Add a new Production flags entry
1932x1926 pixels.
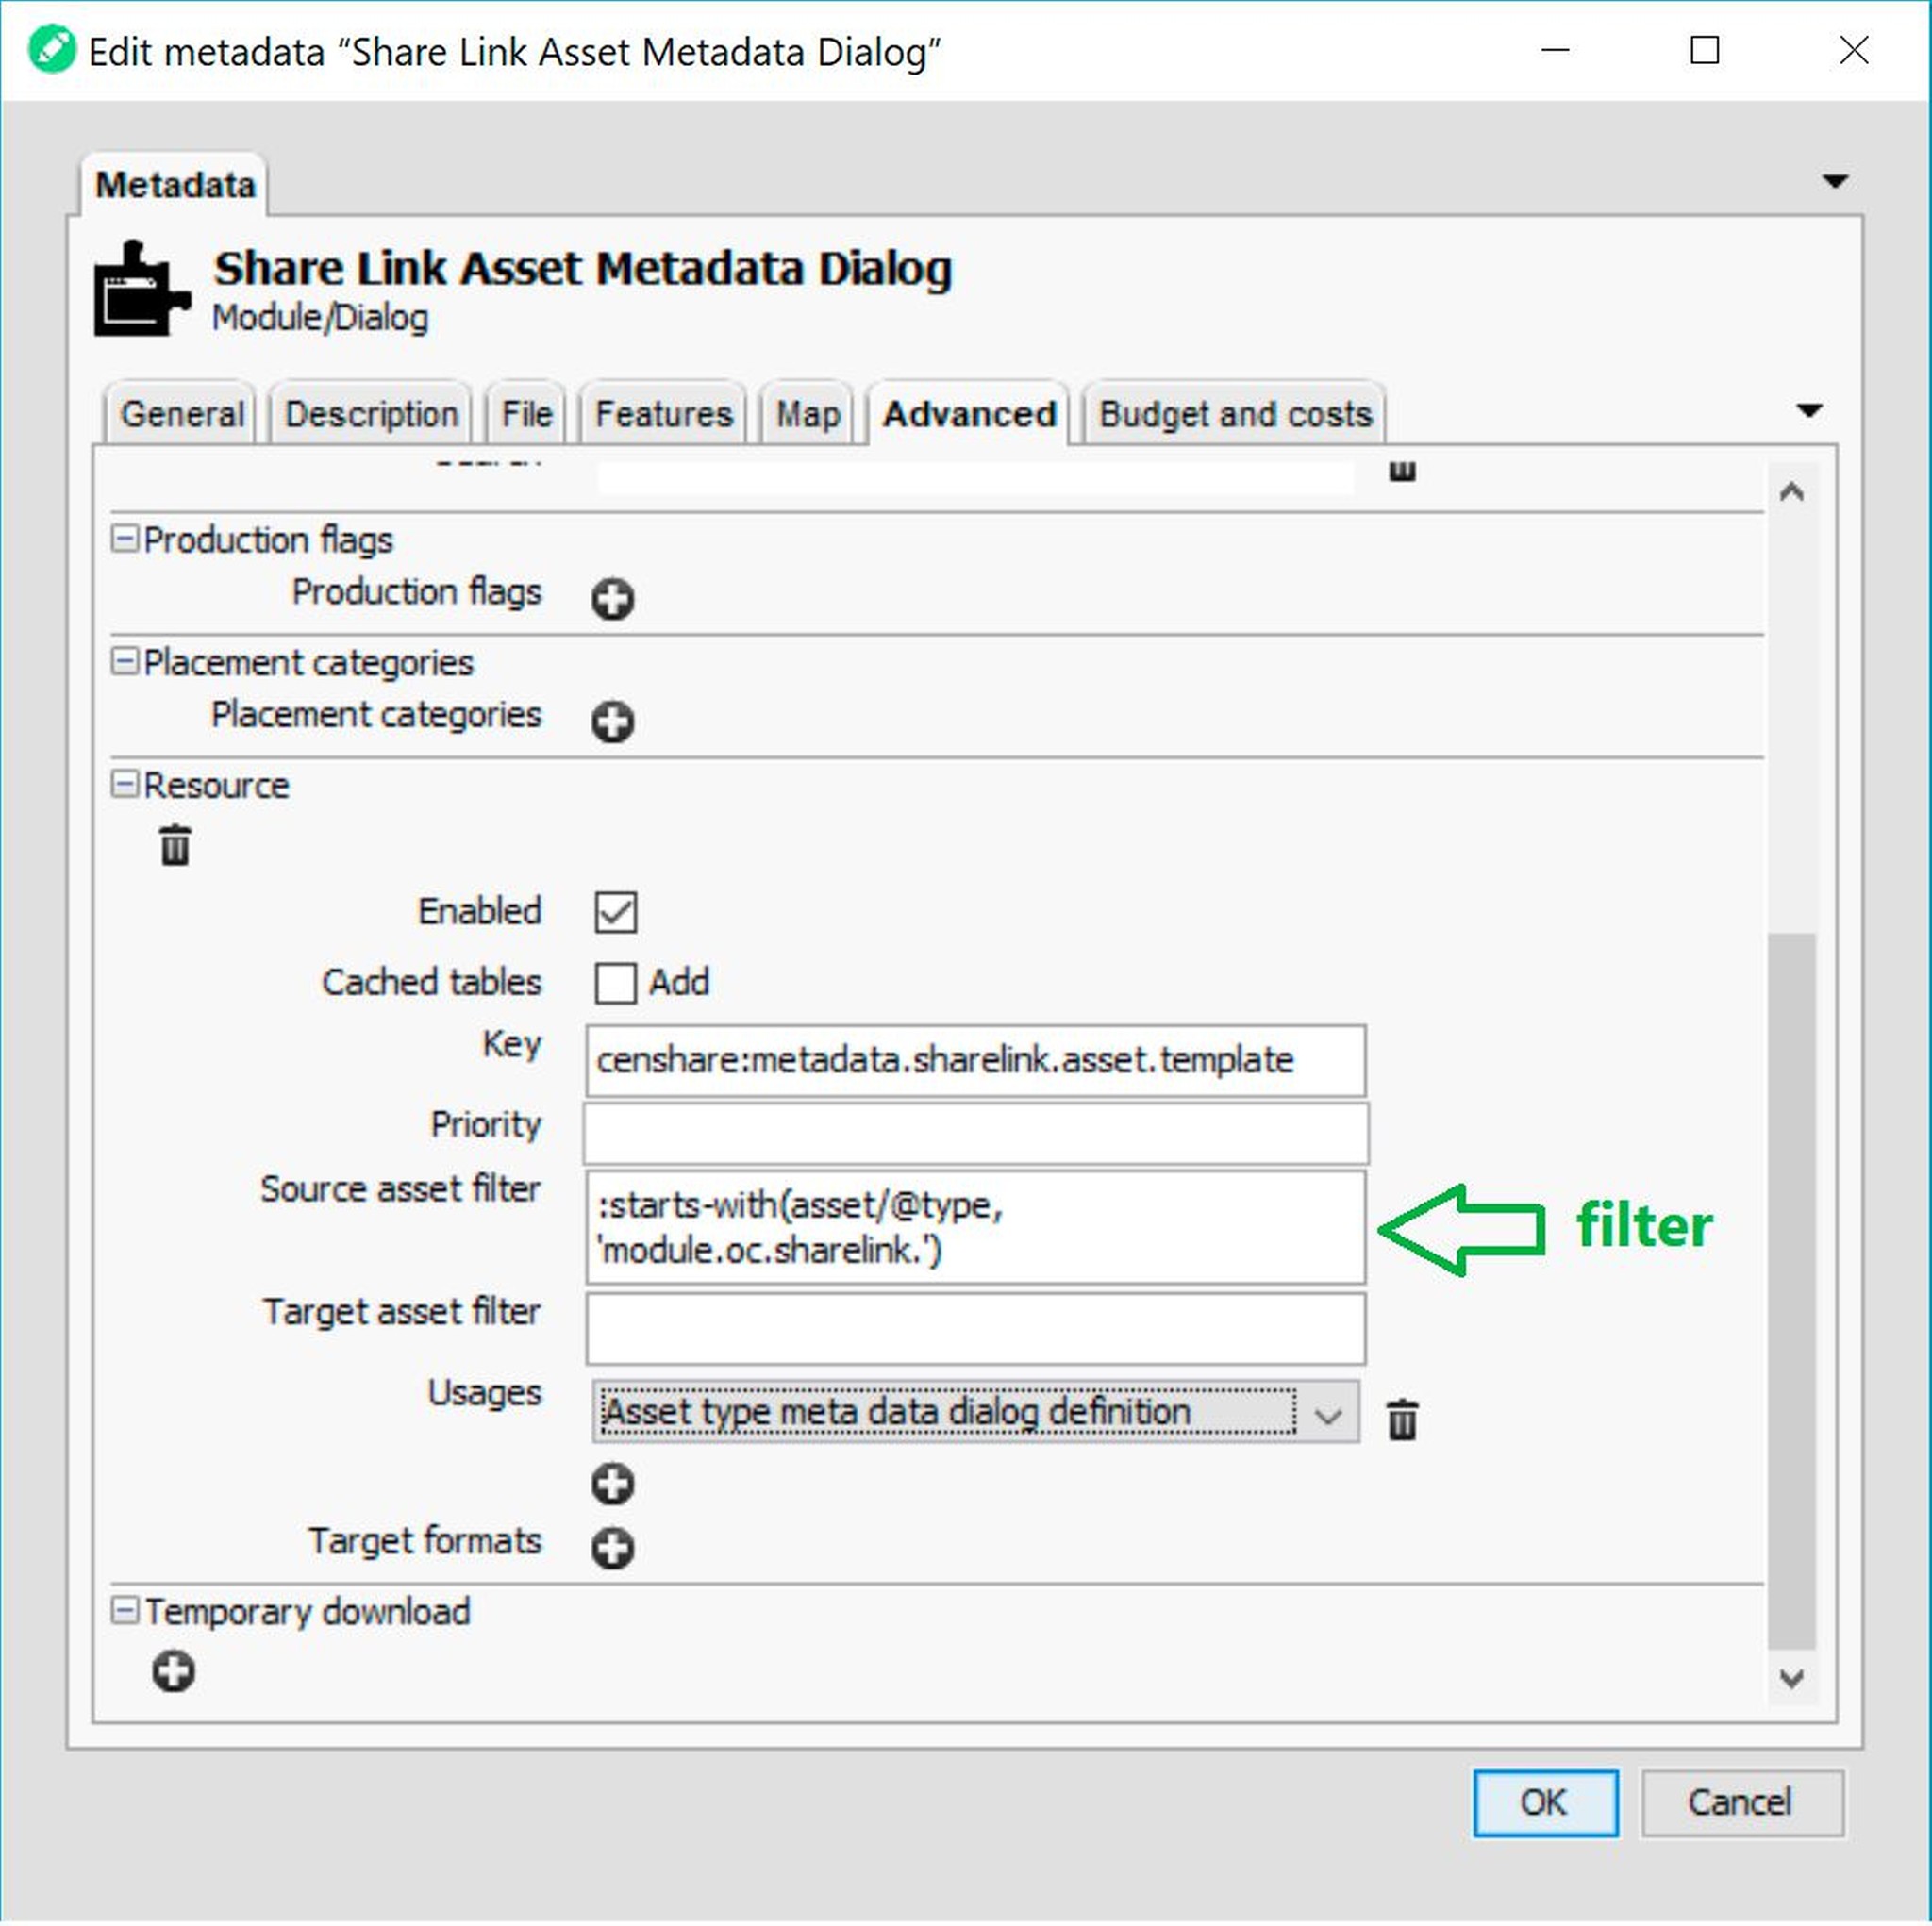(x=612, y=599)
